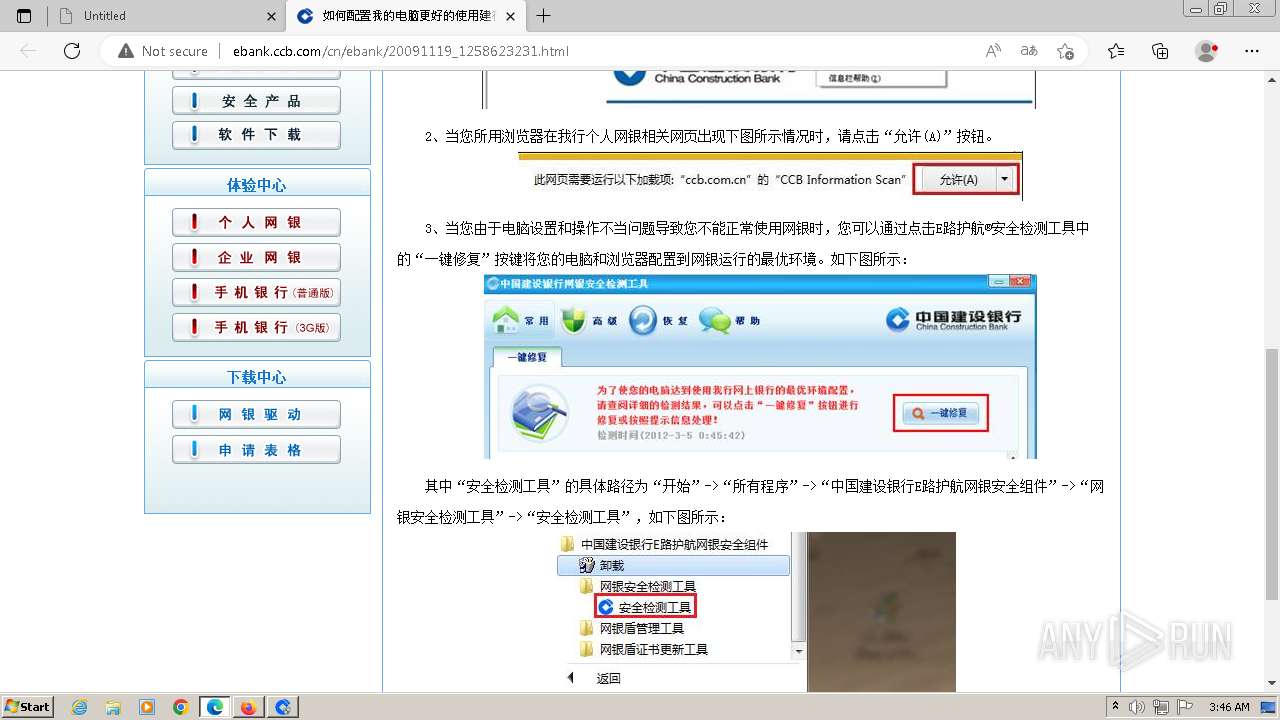Switch to Microsoft Edge taskbar icon
This screenshot has height=720, width=1280.
[215, 707]
